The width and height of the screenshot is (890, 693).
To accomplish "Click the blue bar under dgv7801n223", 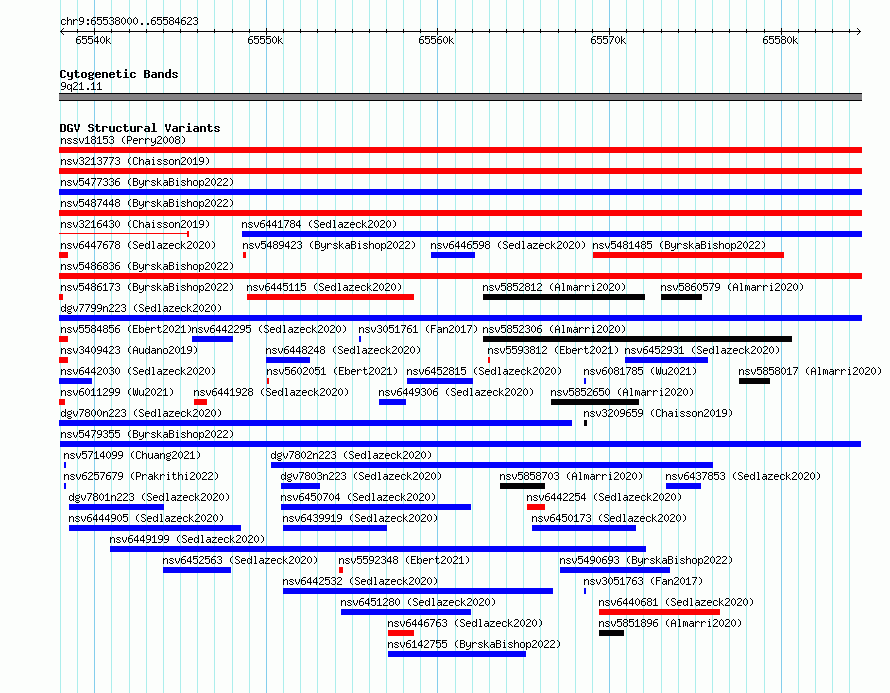I will tap(116, 507).
